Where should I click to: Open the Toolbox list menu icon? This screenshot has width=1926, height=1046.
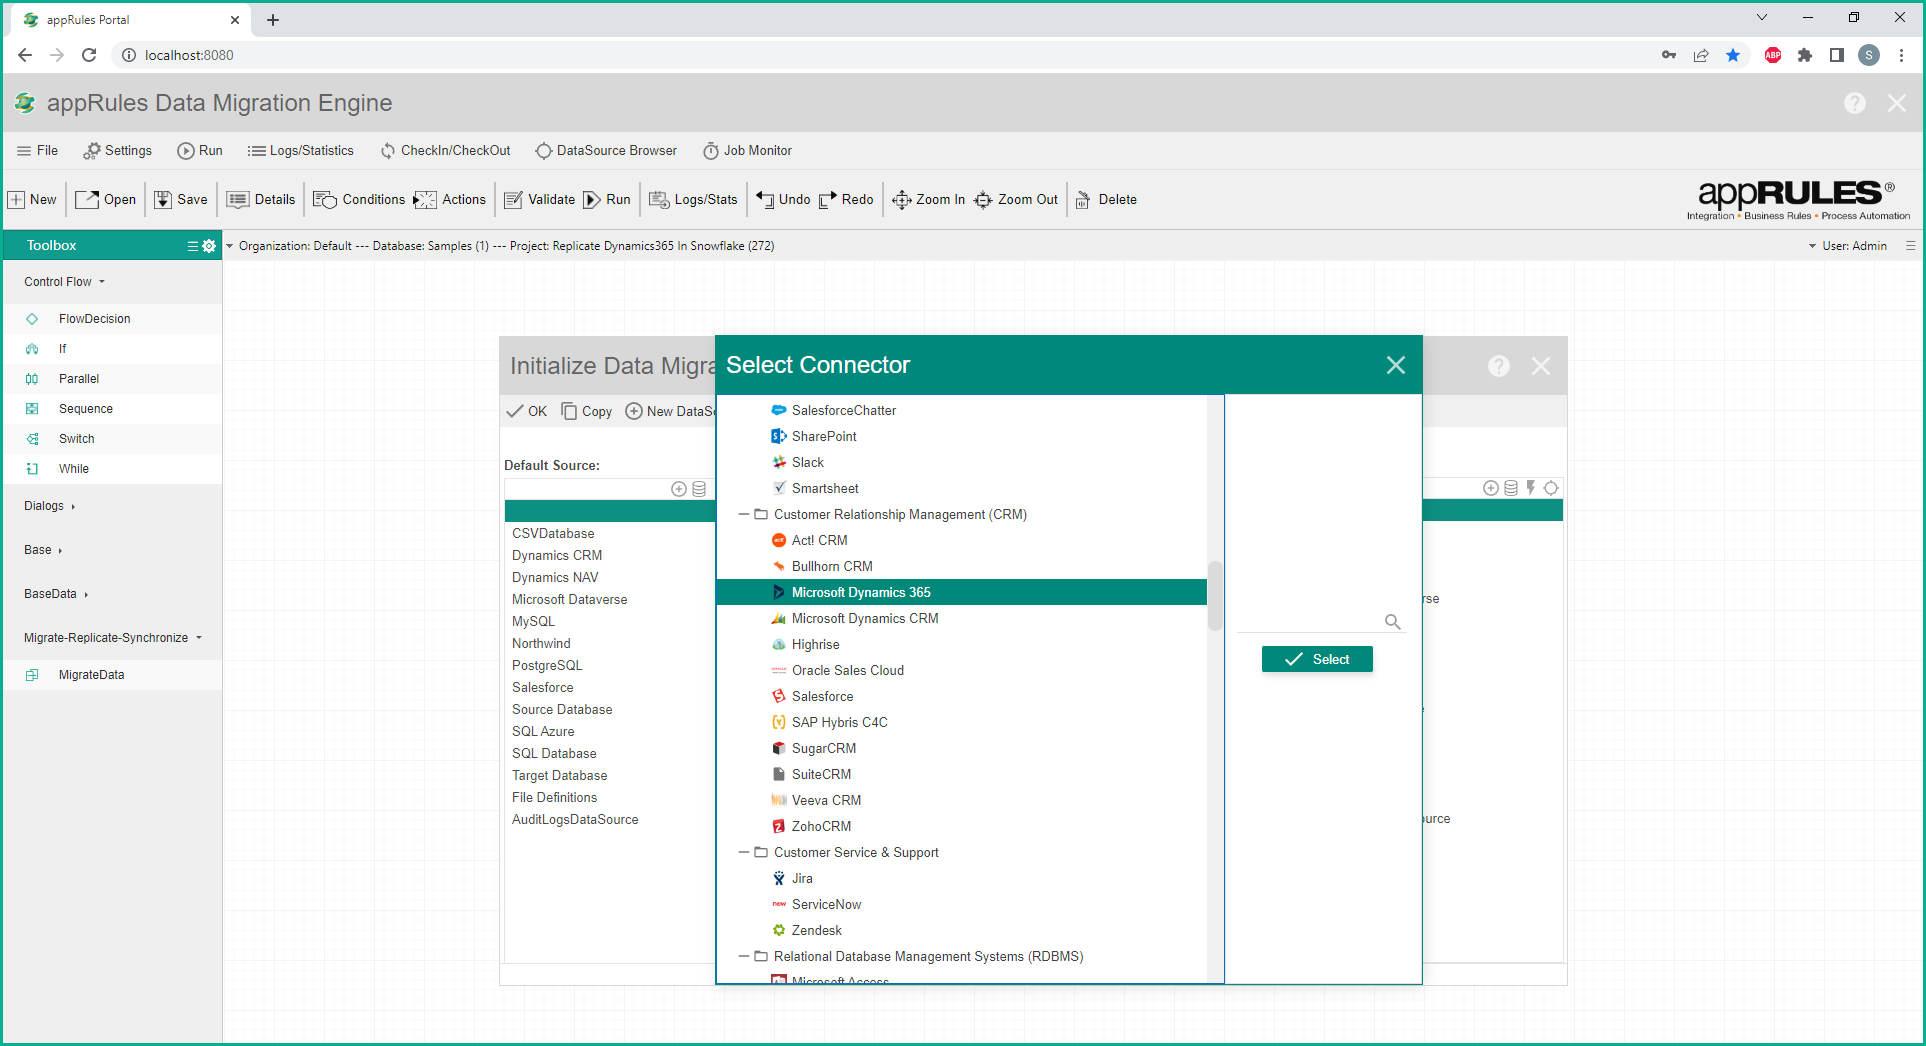coord(193,246)
